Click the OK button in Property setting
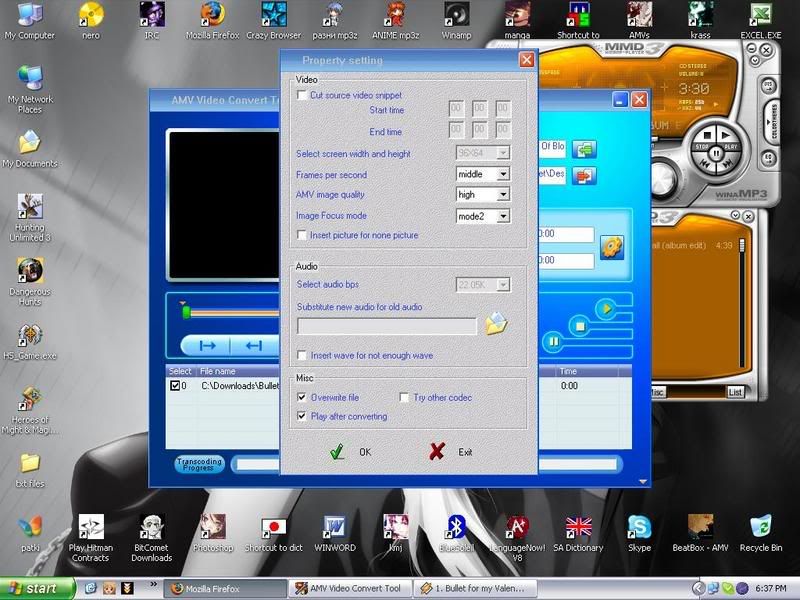Screen dimensions: 800x600 pyautogui.click(x=352, y=452)
